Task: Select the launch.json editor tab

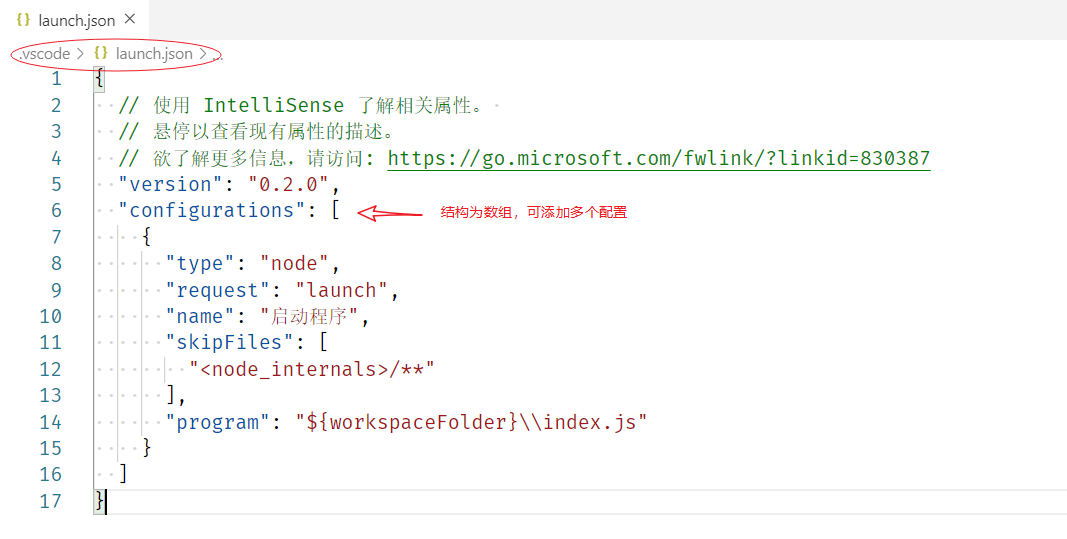Action: tap(74, 20)
